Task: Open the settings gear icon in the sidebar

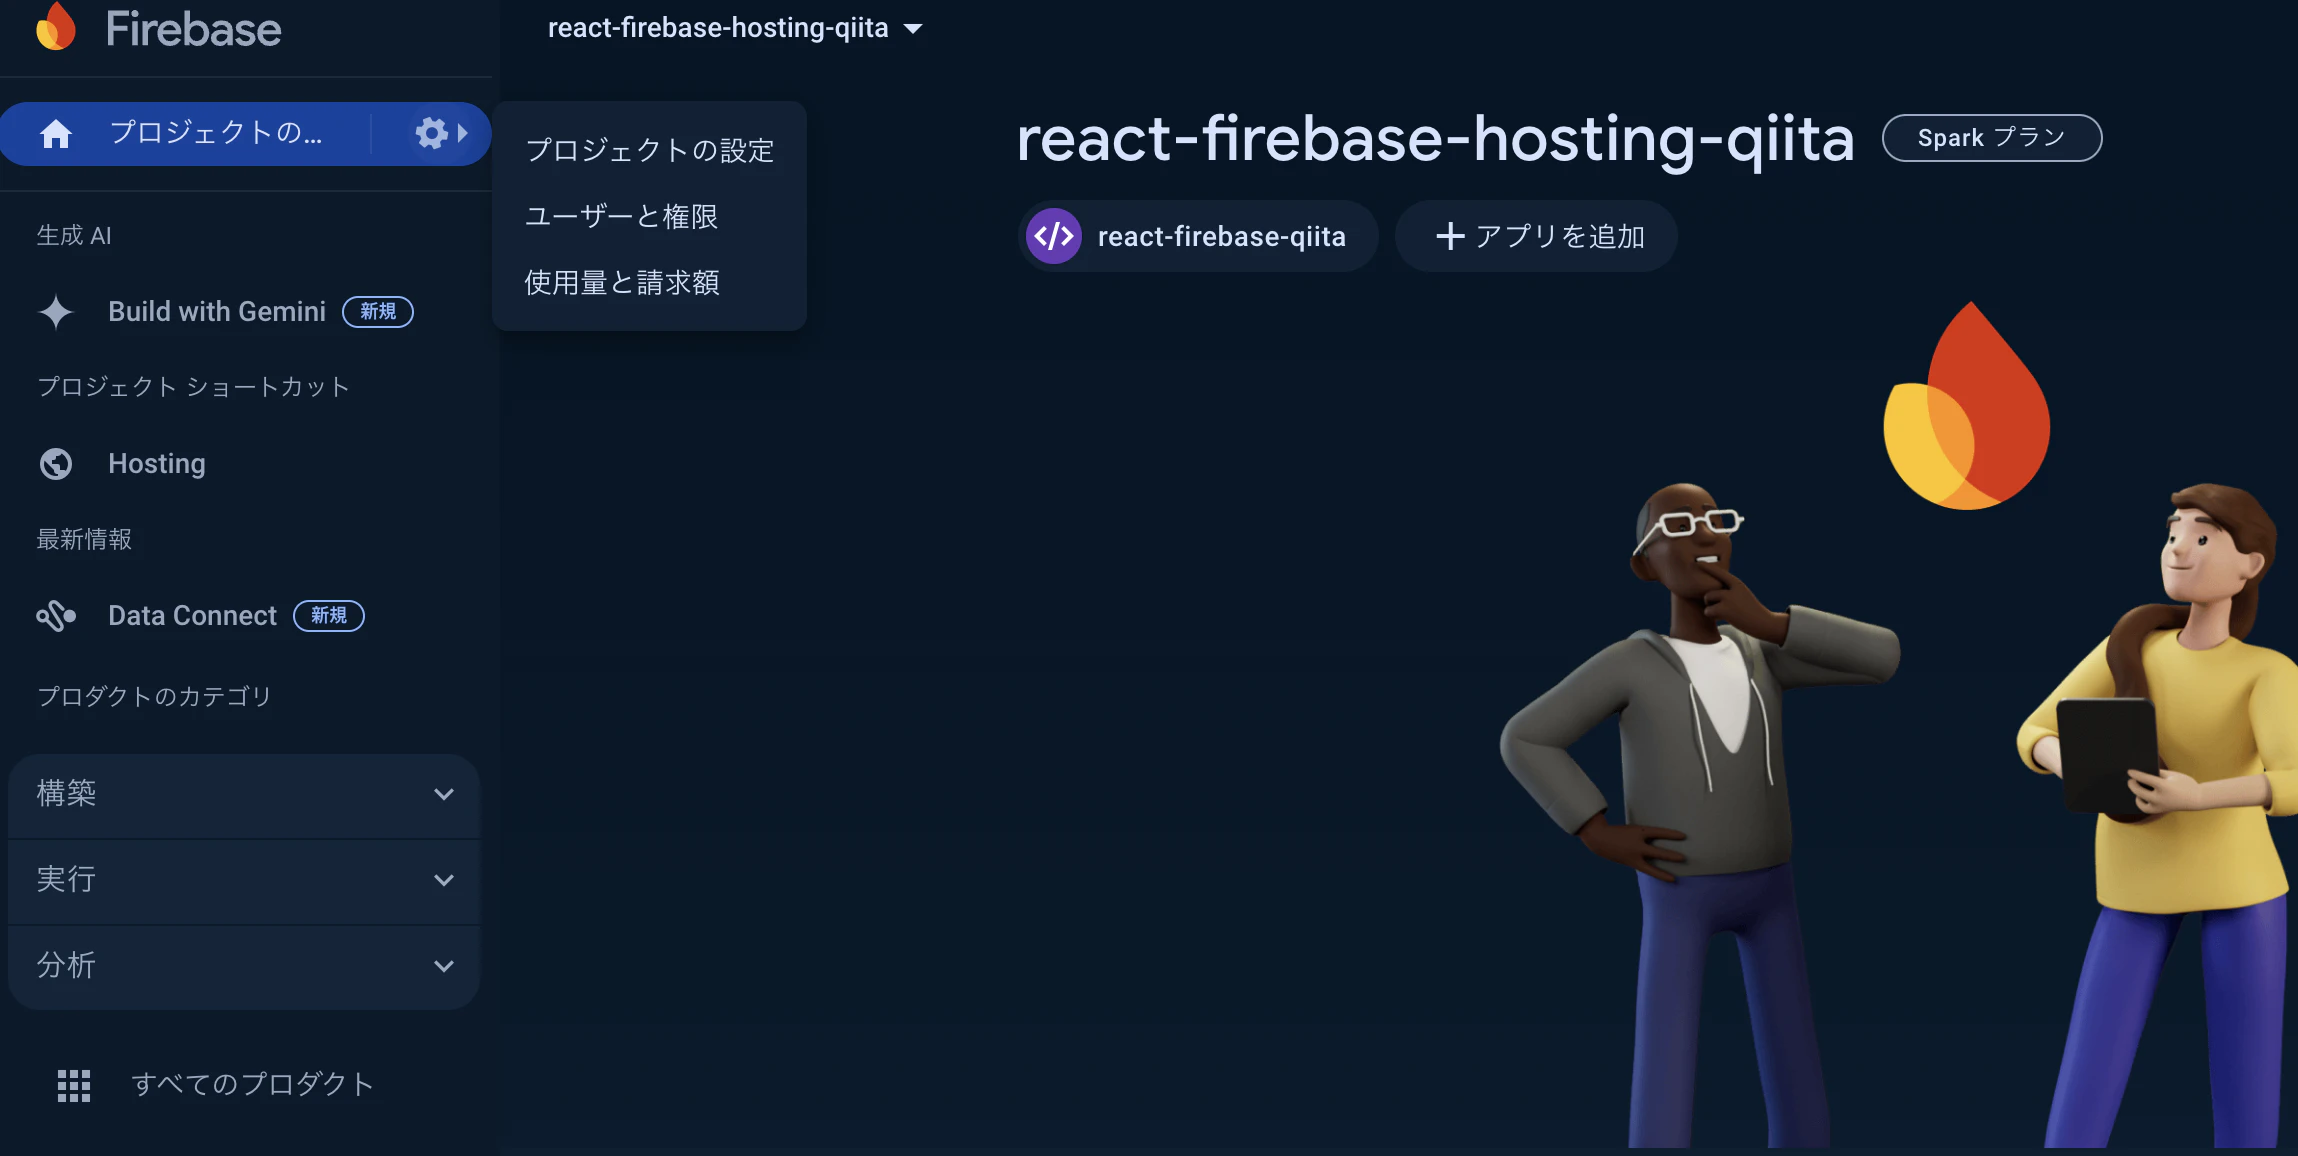Action: (431, 133)
